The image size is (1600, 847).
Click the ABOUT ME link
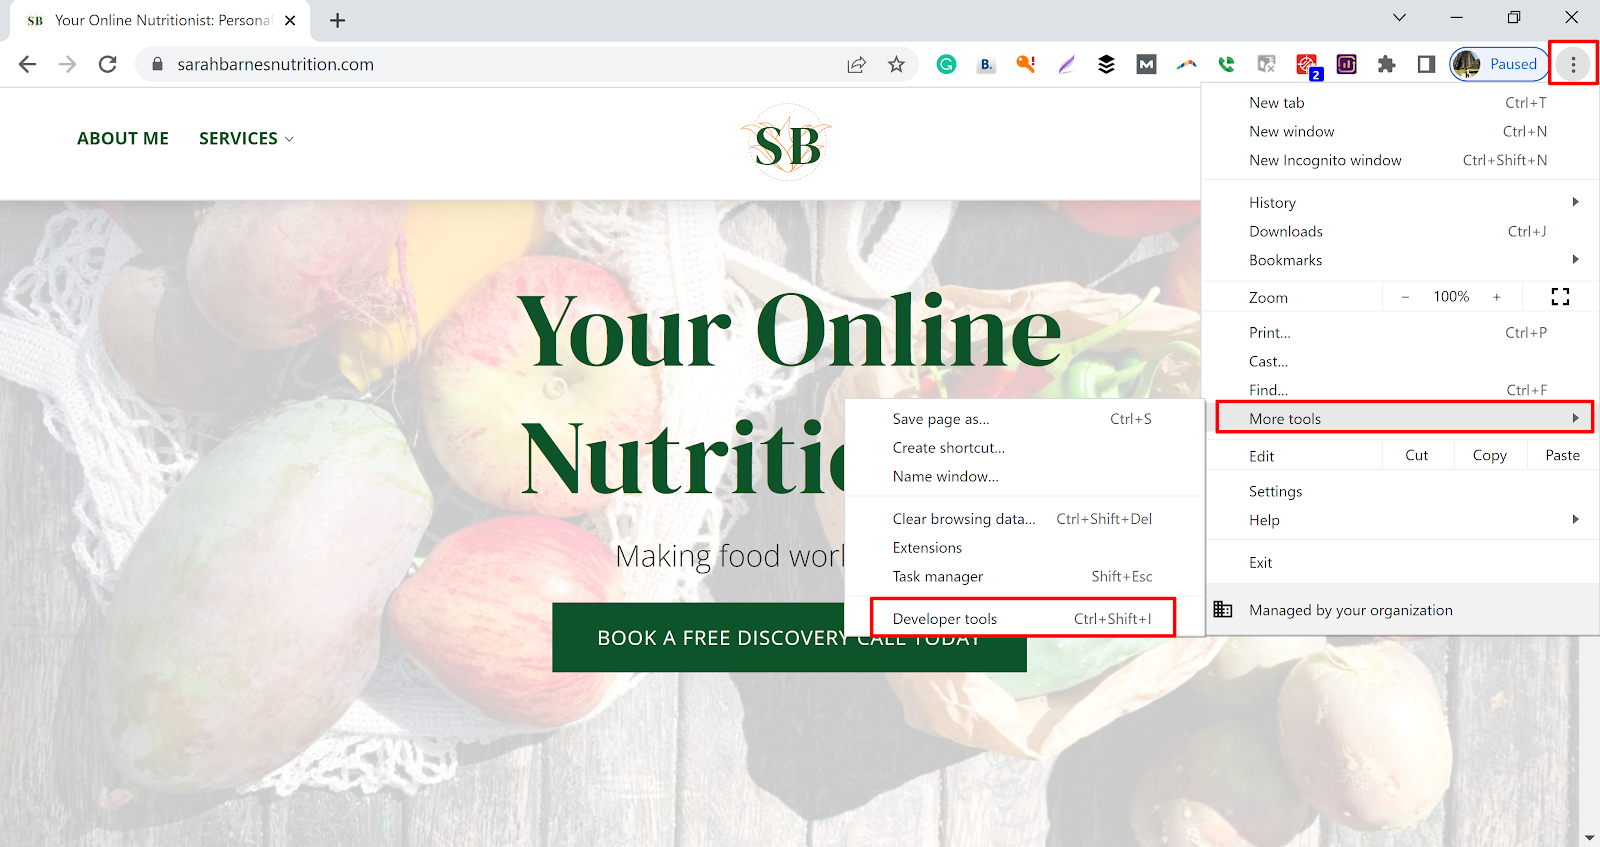[x=123, y=138]
